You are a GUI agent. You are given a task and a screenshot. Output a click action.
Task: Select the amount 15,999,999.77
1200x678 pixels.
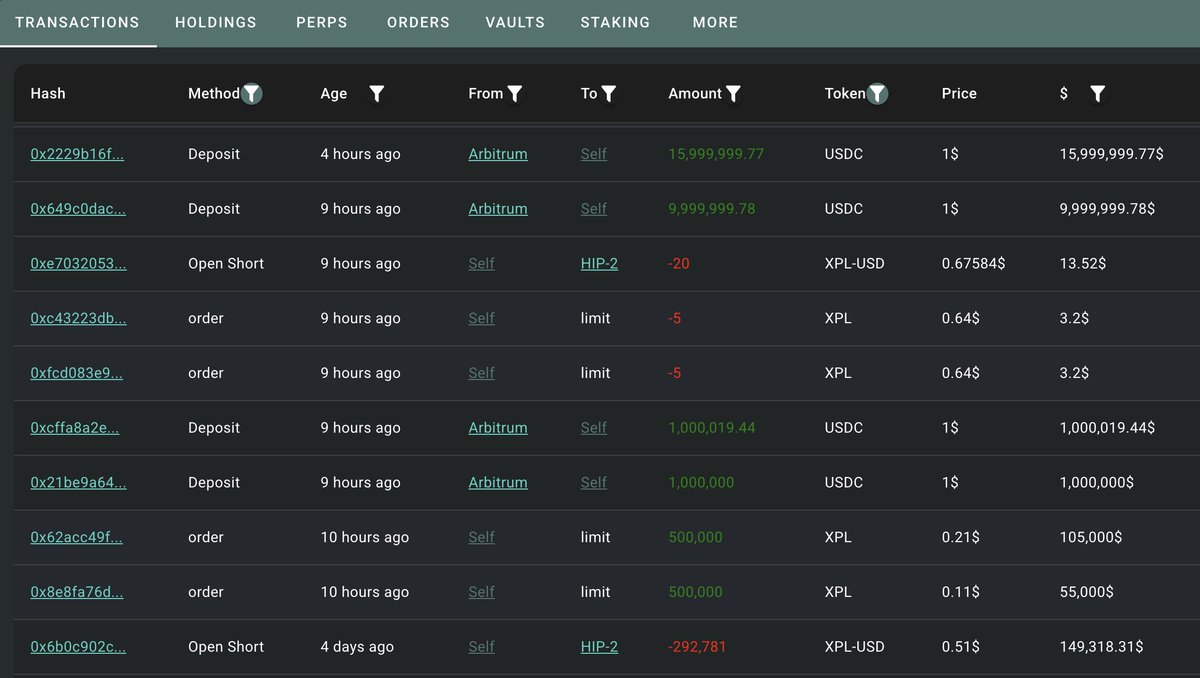(716, 154)
